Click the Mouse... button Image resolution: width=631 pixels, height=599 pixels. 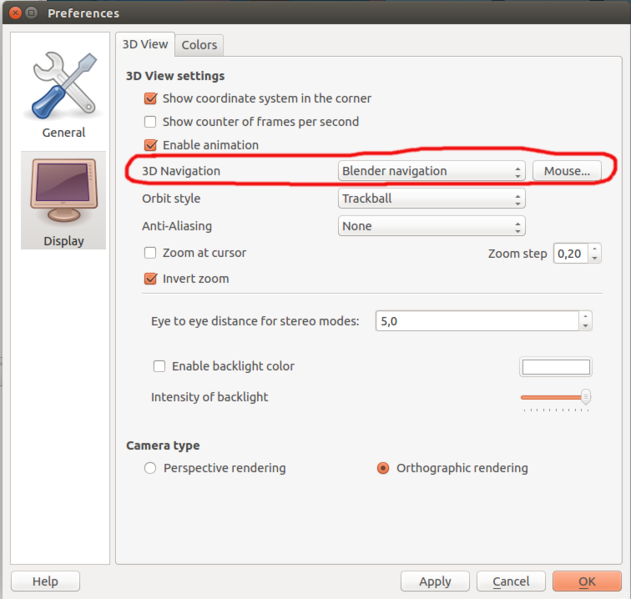(x=566, y=171)
